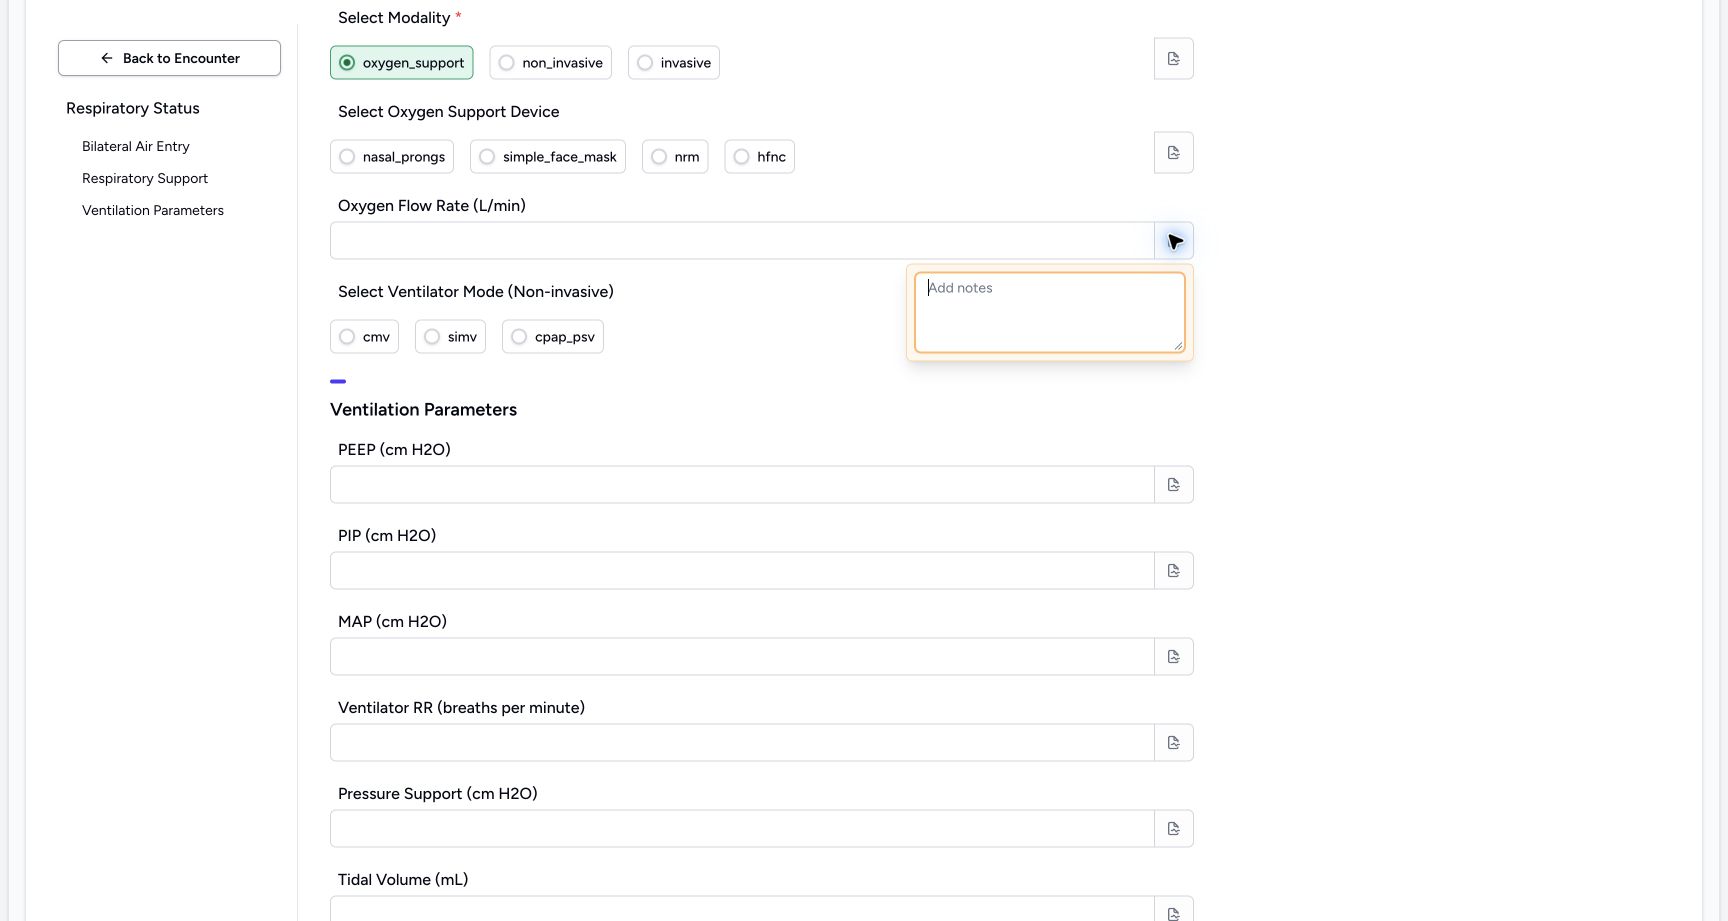Image resolution: width=1728 pixels, height=921 pixels.
Task: Toggle notes icon beside Oxygen Flow Rate field
Action: coord(1173,241)
